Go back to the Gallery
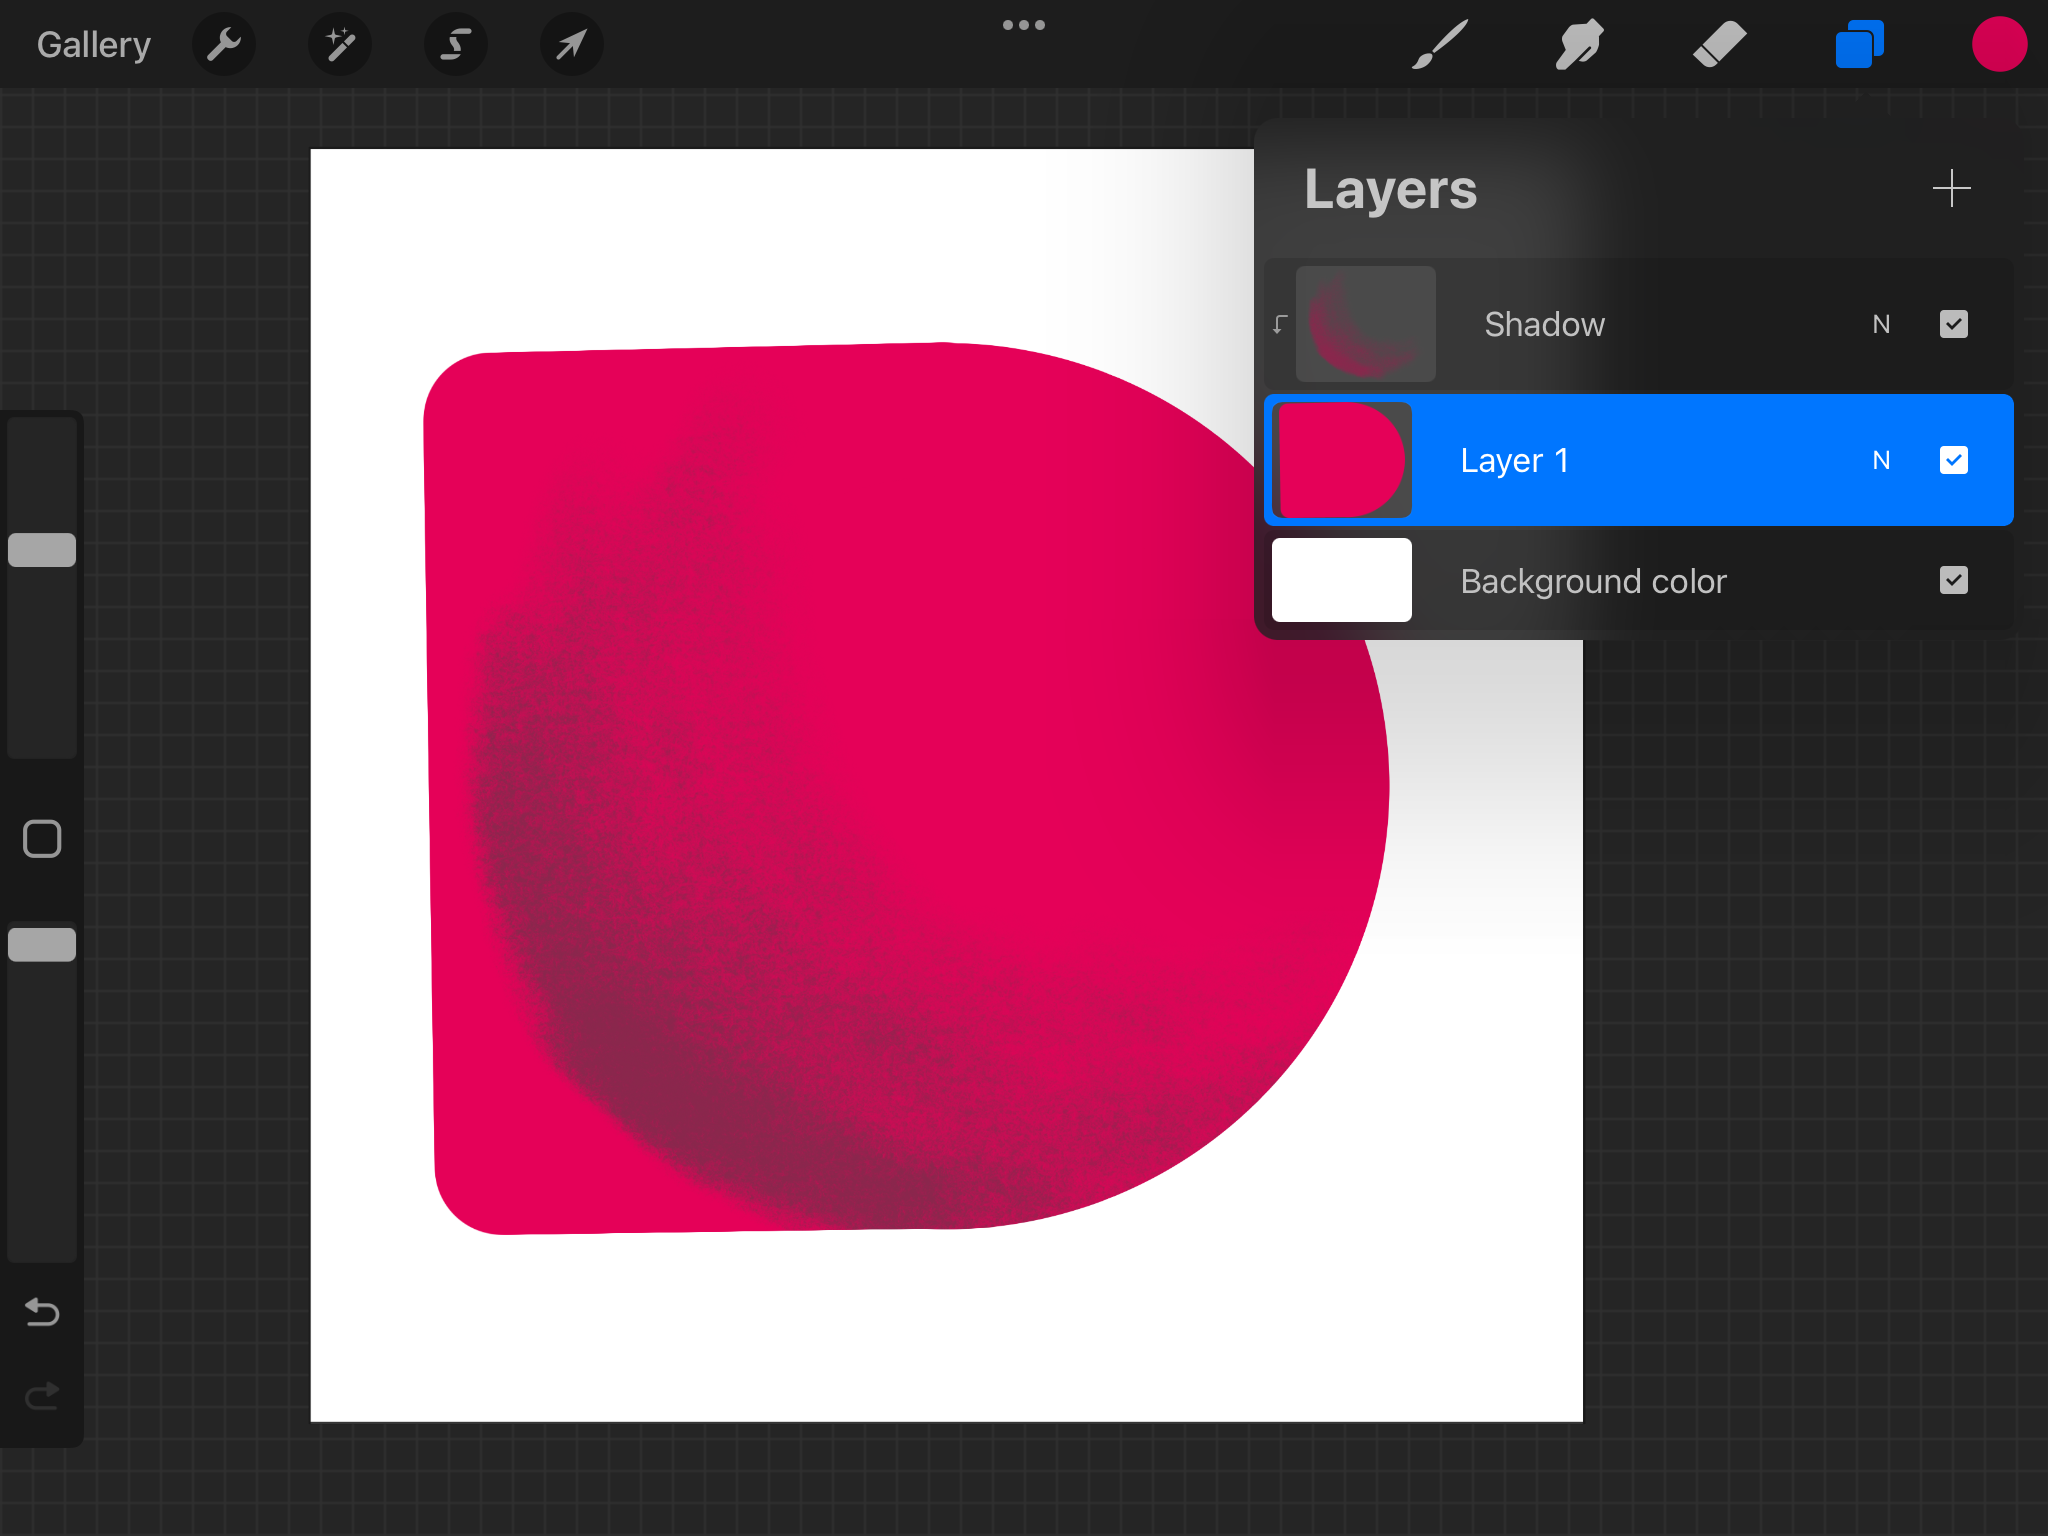The width and height of the screenshot is (2048, 1536). pos(93,44)
